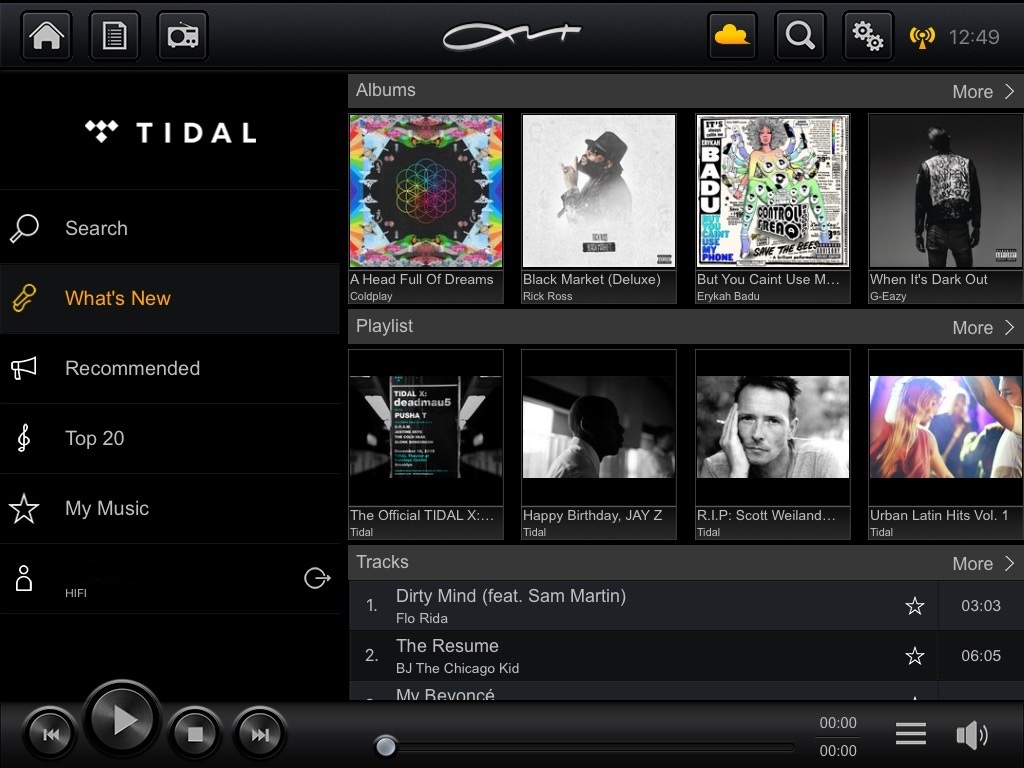Screen dimensions: 1024x768
Task: Open the play queue list icon
Action: pos(910,734)
